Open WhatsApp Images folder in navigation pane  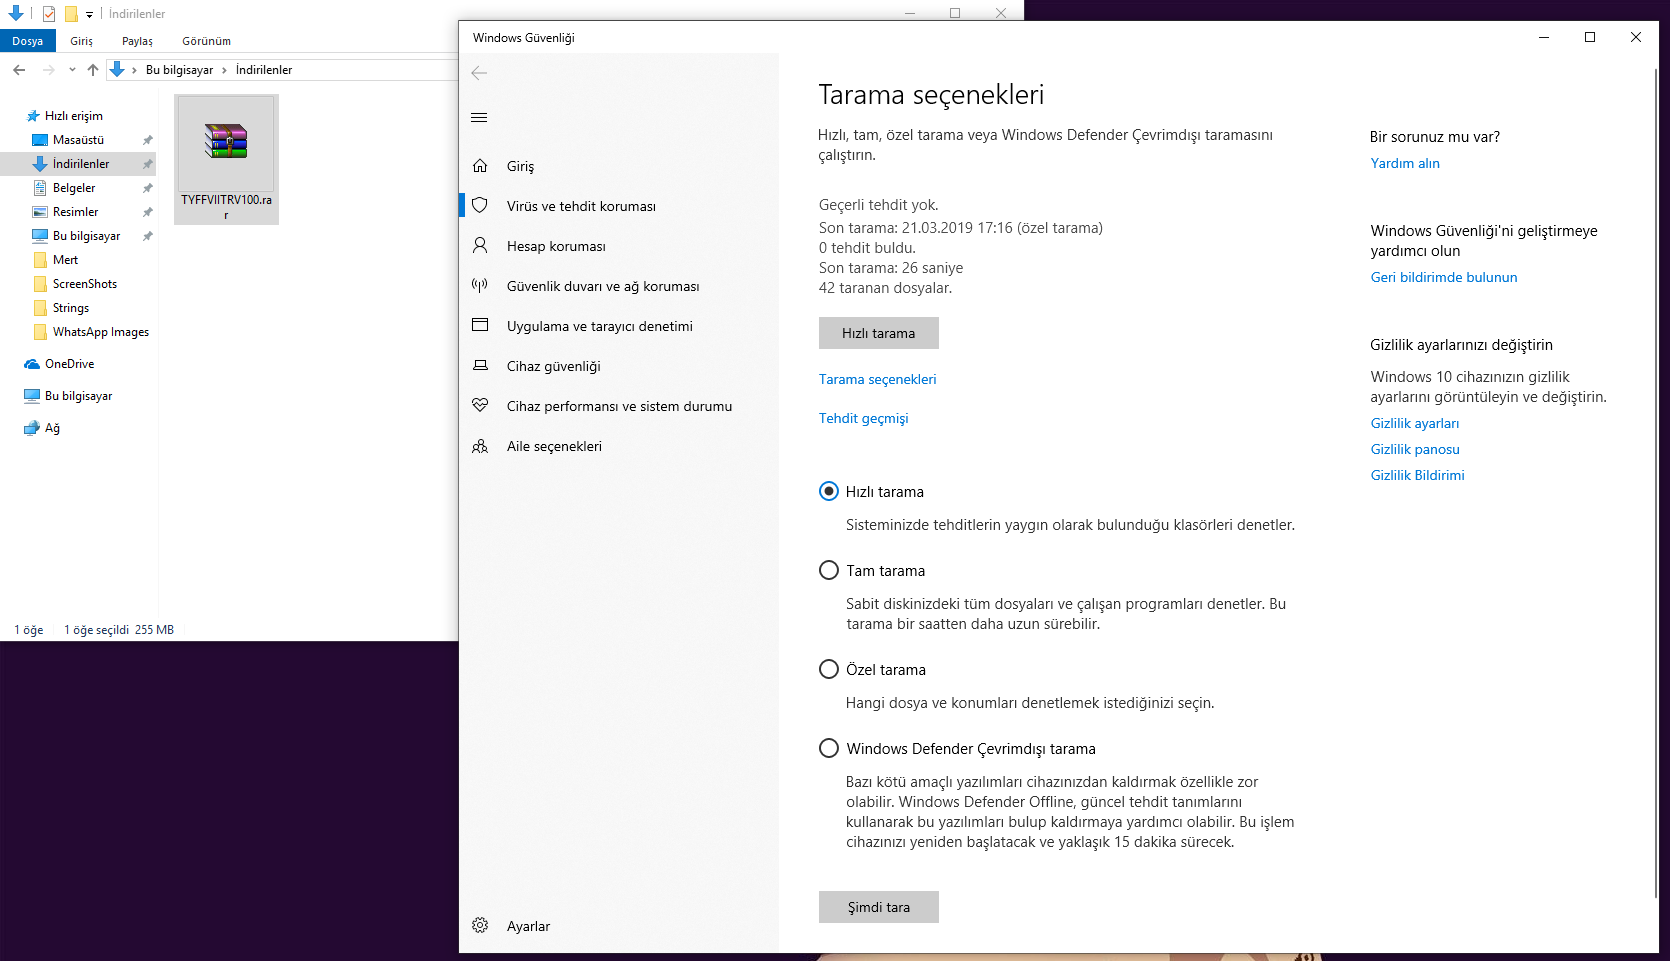[100, 332]
